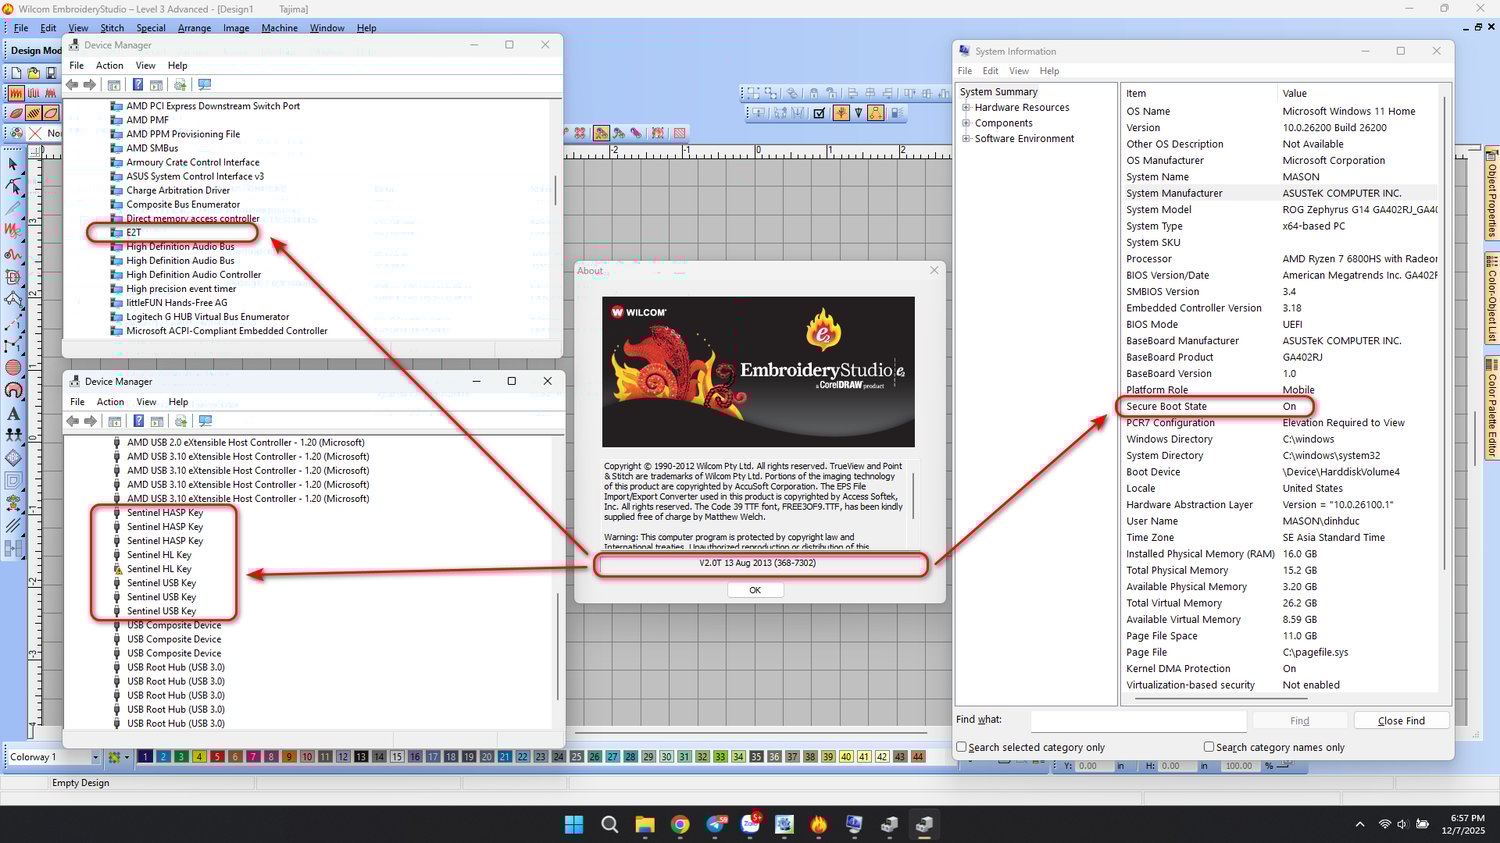
Task: Expand Software Environment in System Information tree
Action: click(x=966, y=139)
